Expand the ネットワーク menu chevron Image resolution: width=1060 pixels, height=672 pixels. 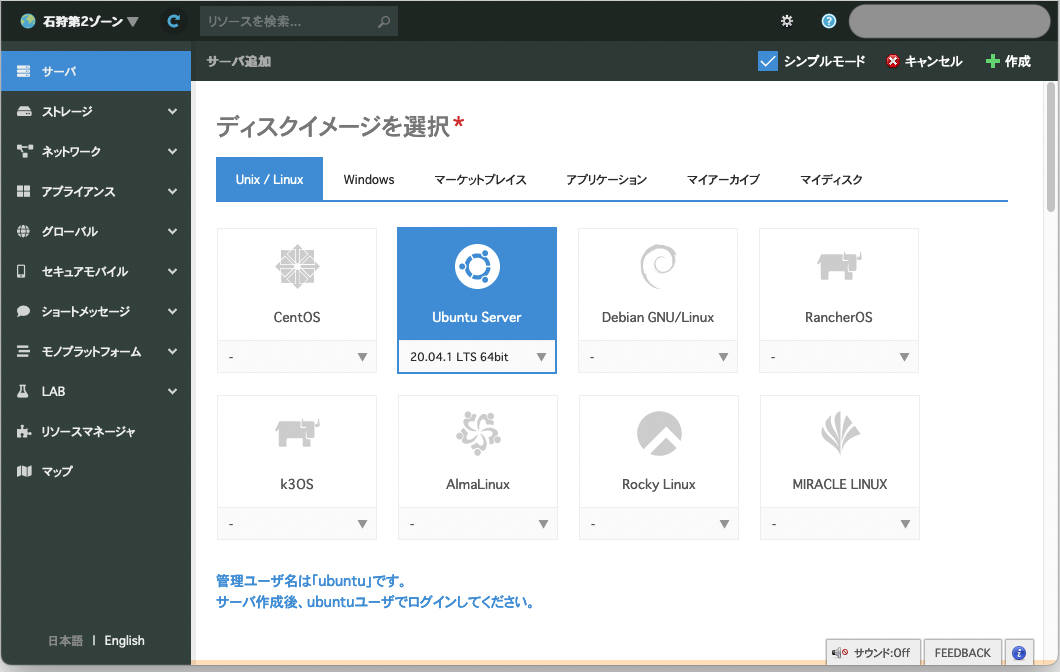click(173, 151)
